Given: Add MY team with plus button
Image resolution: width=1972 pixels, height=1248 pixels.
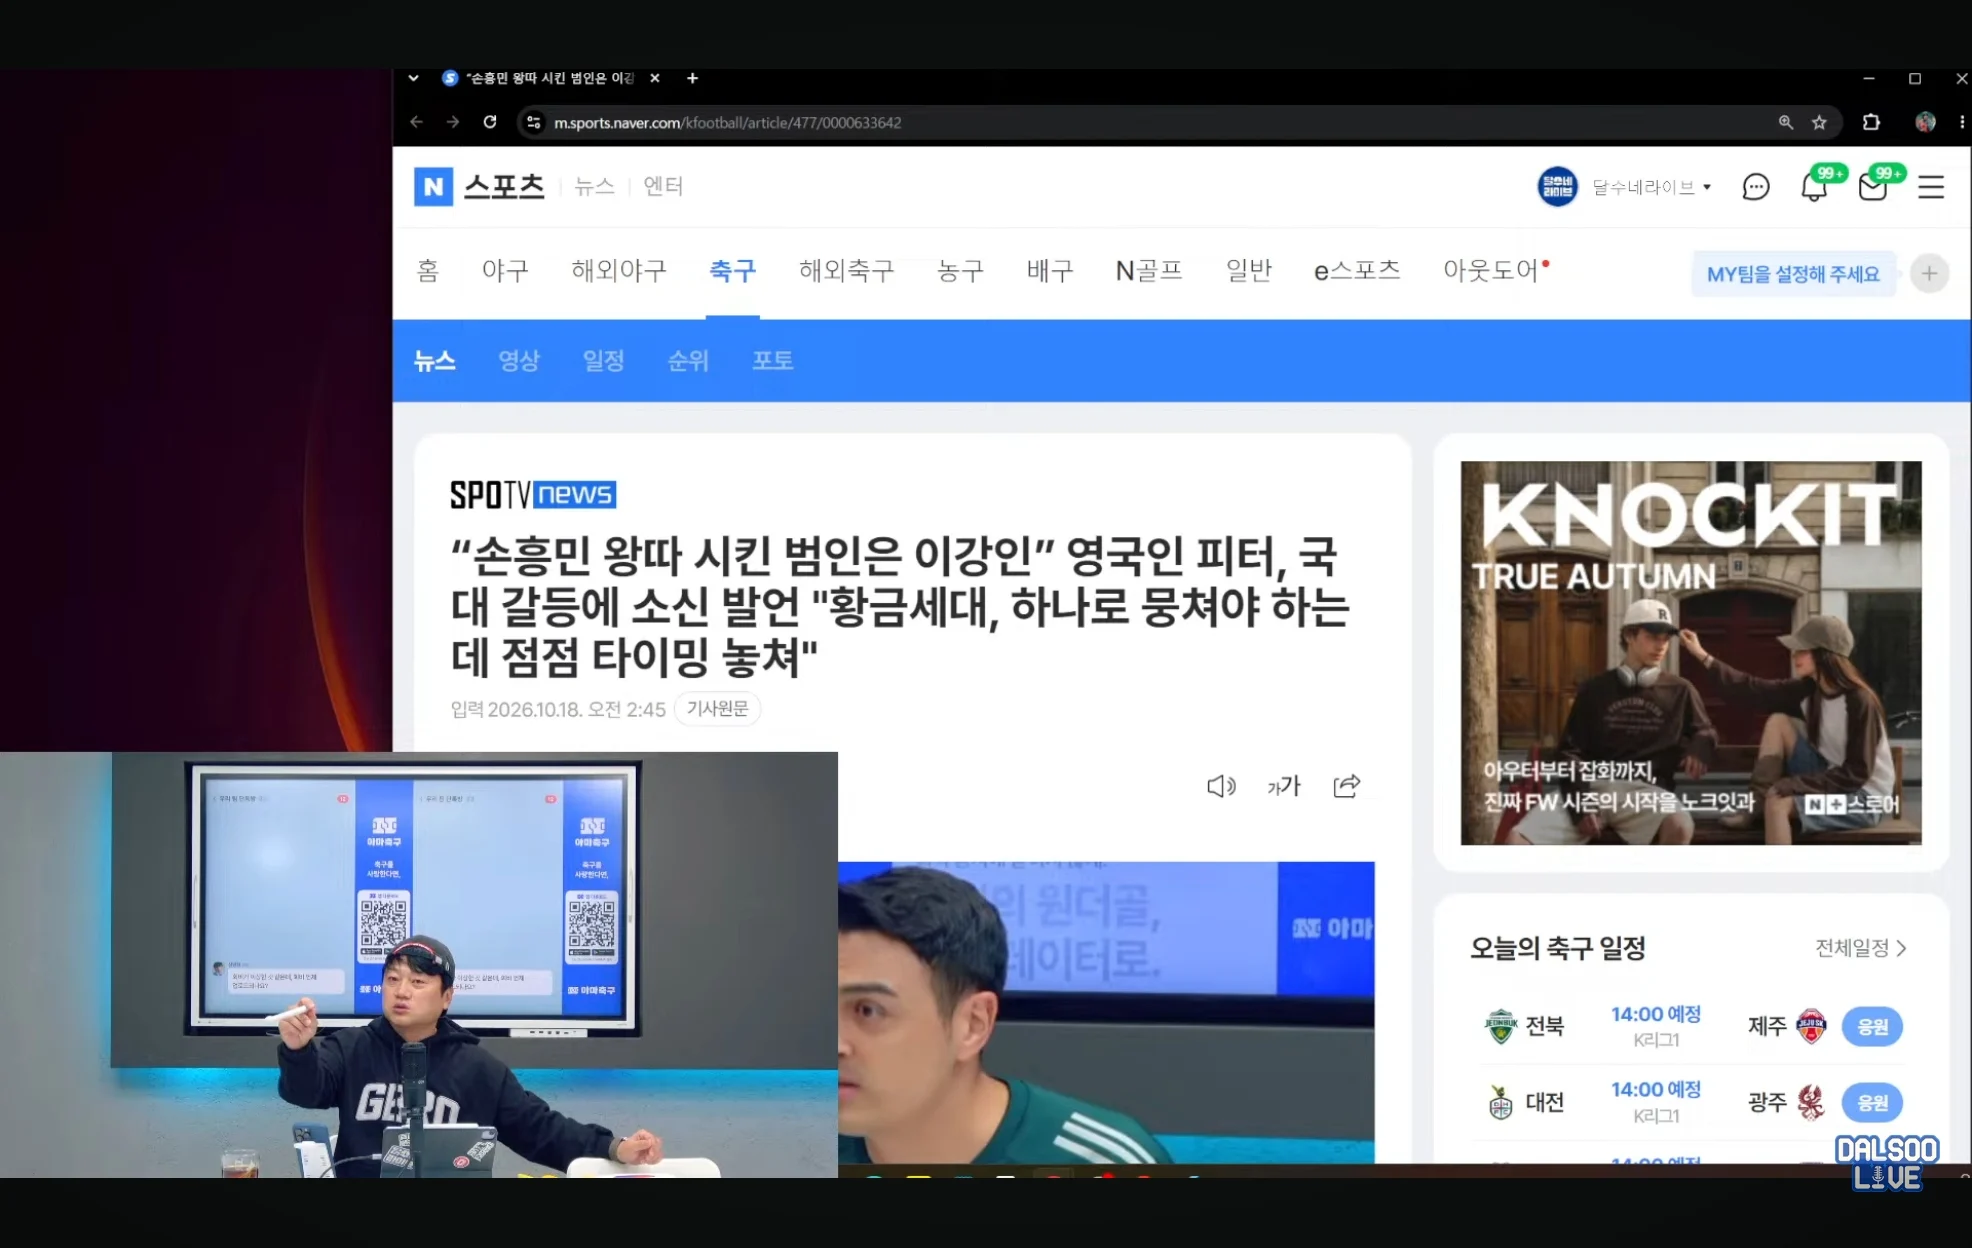Looking at the screenshot, I should [1929, 273].
